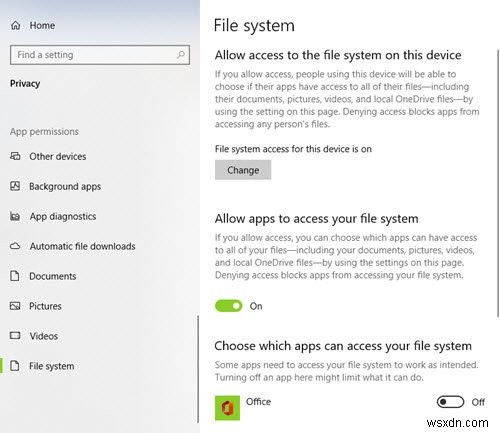
Task: Click the Automatic file downloads cloud icon
Action: point(15,246)
